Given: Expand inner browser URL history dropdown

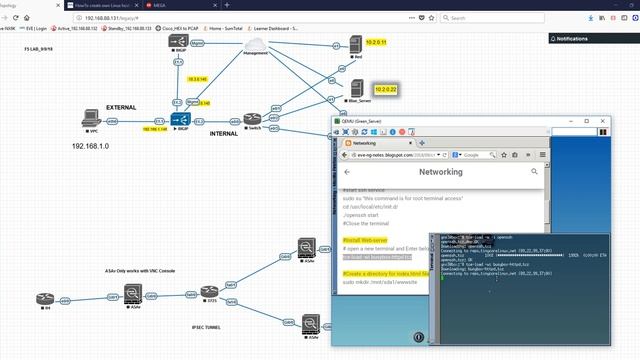Looking at the screenshot, I should [438, 155].
